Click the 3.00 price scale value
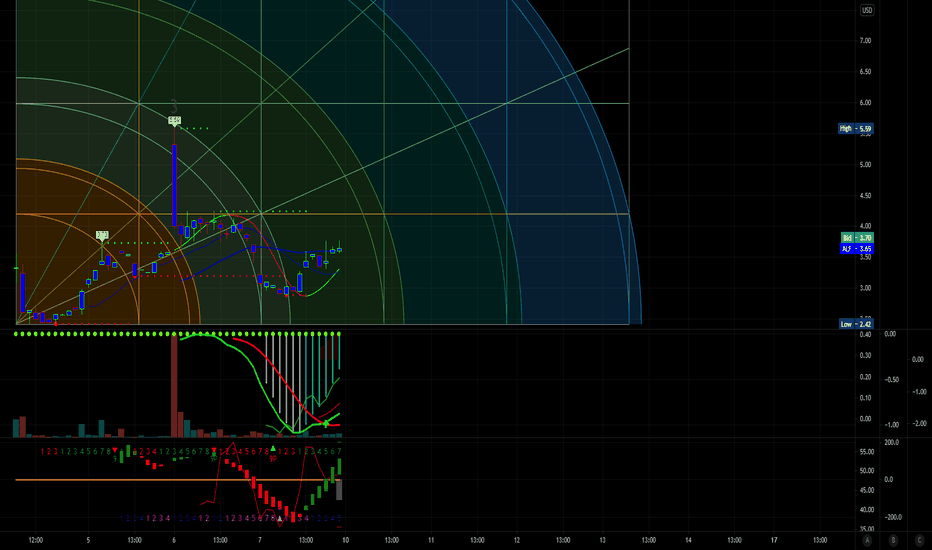Image resolution: width=932 pixels, height=550 pixels. pyautogui.click(x=865, y=288)
